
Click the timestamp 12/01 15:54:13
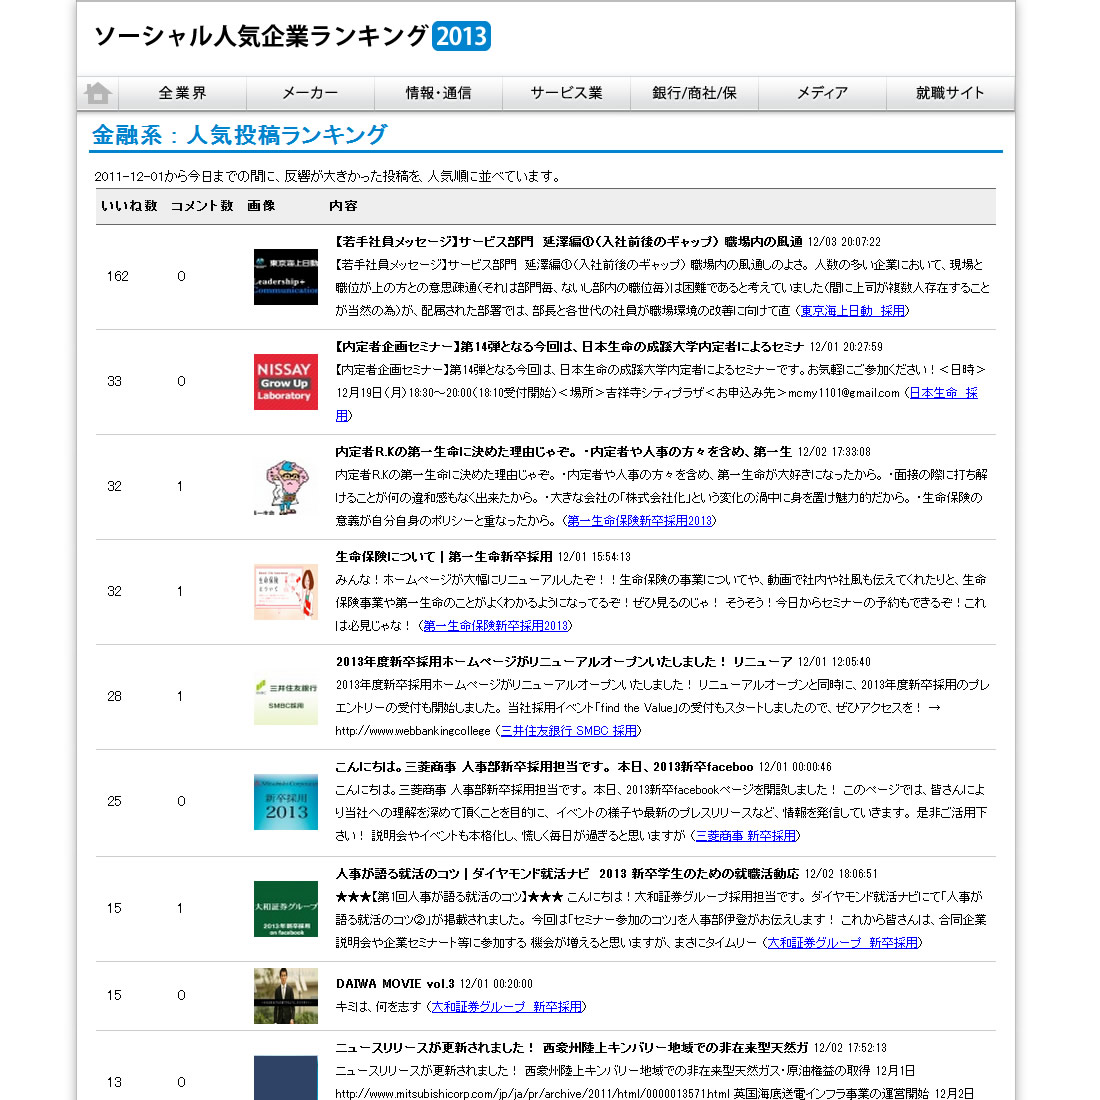[x=594, y=557]
